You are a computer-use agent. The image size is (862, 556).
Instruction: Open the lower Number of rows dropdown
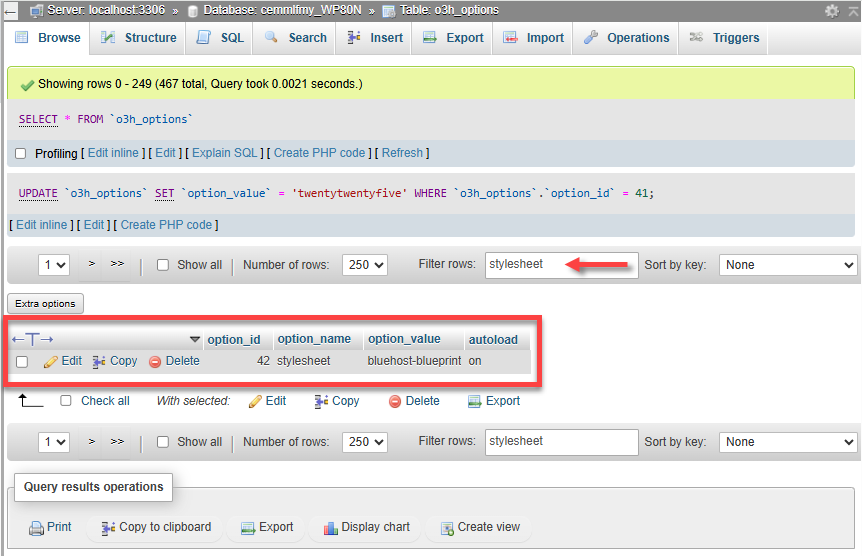365,442
